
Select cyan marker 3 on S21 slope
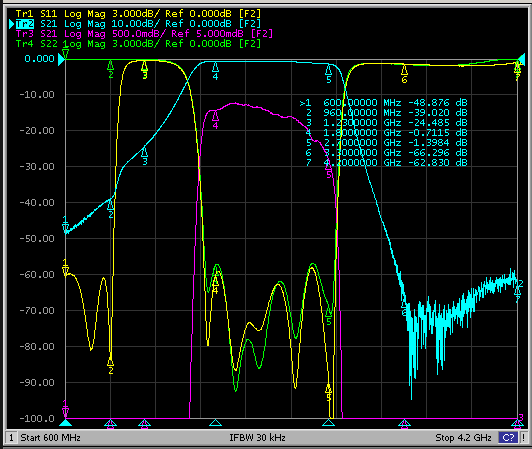145,157
